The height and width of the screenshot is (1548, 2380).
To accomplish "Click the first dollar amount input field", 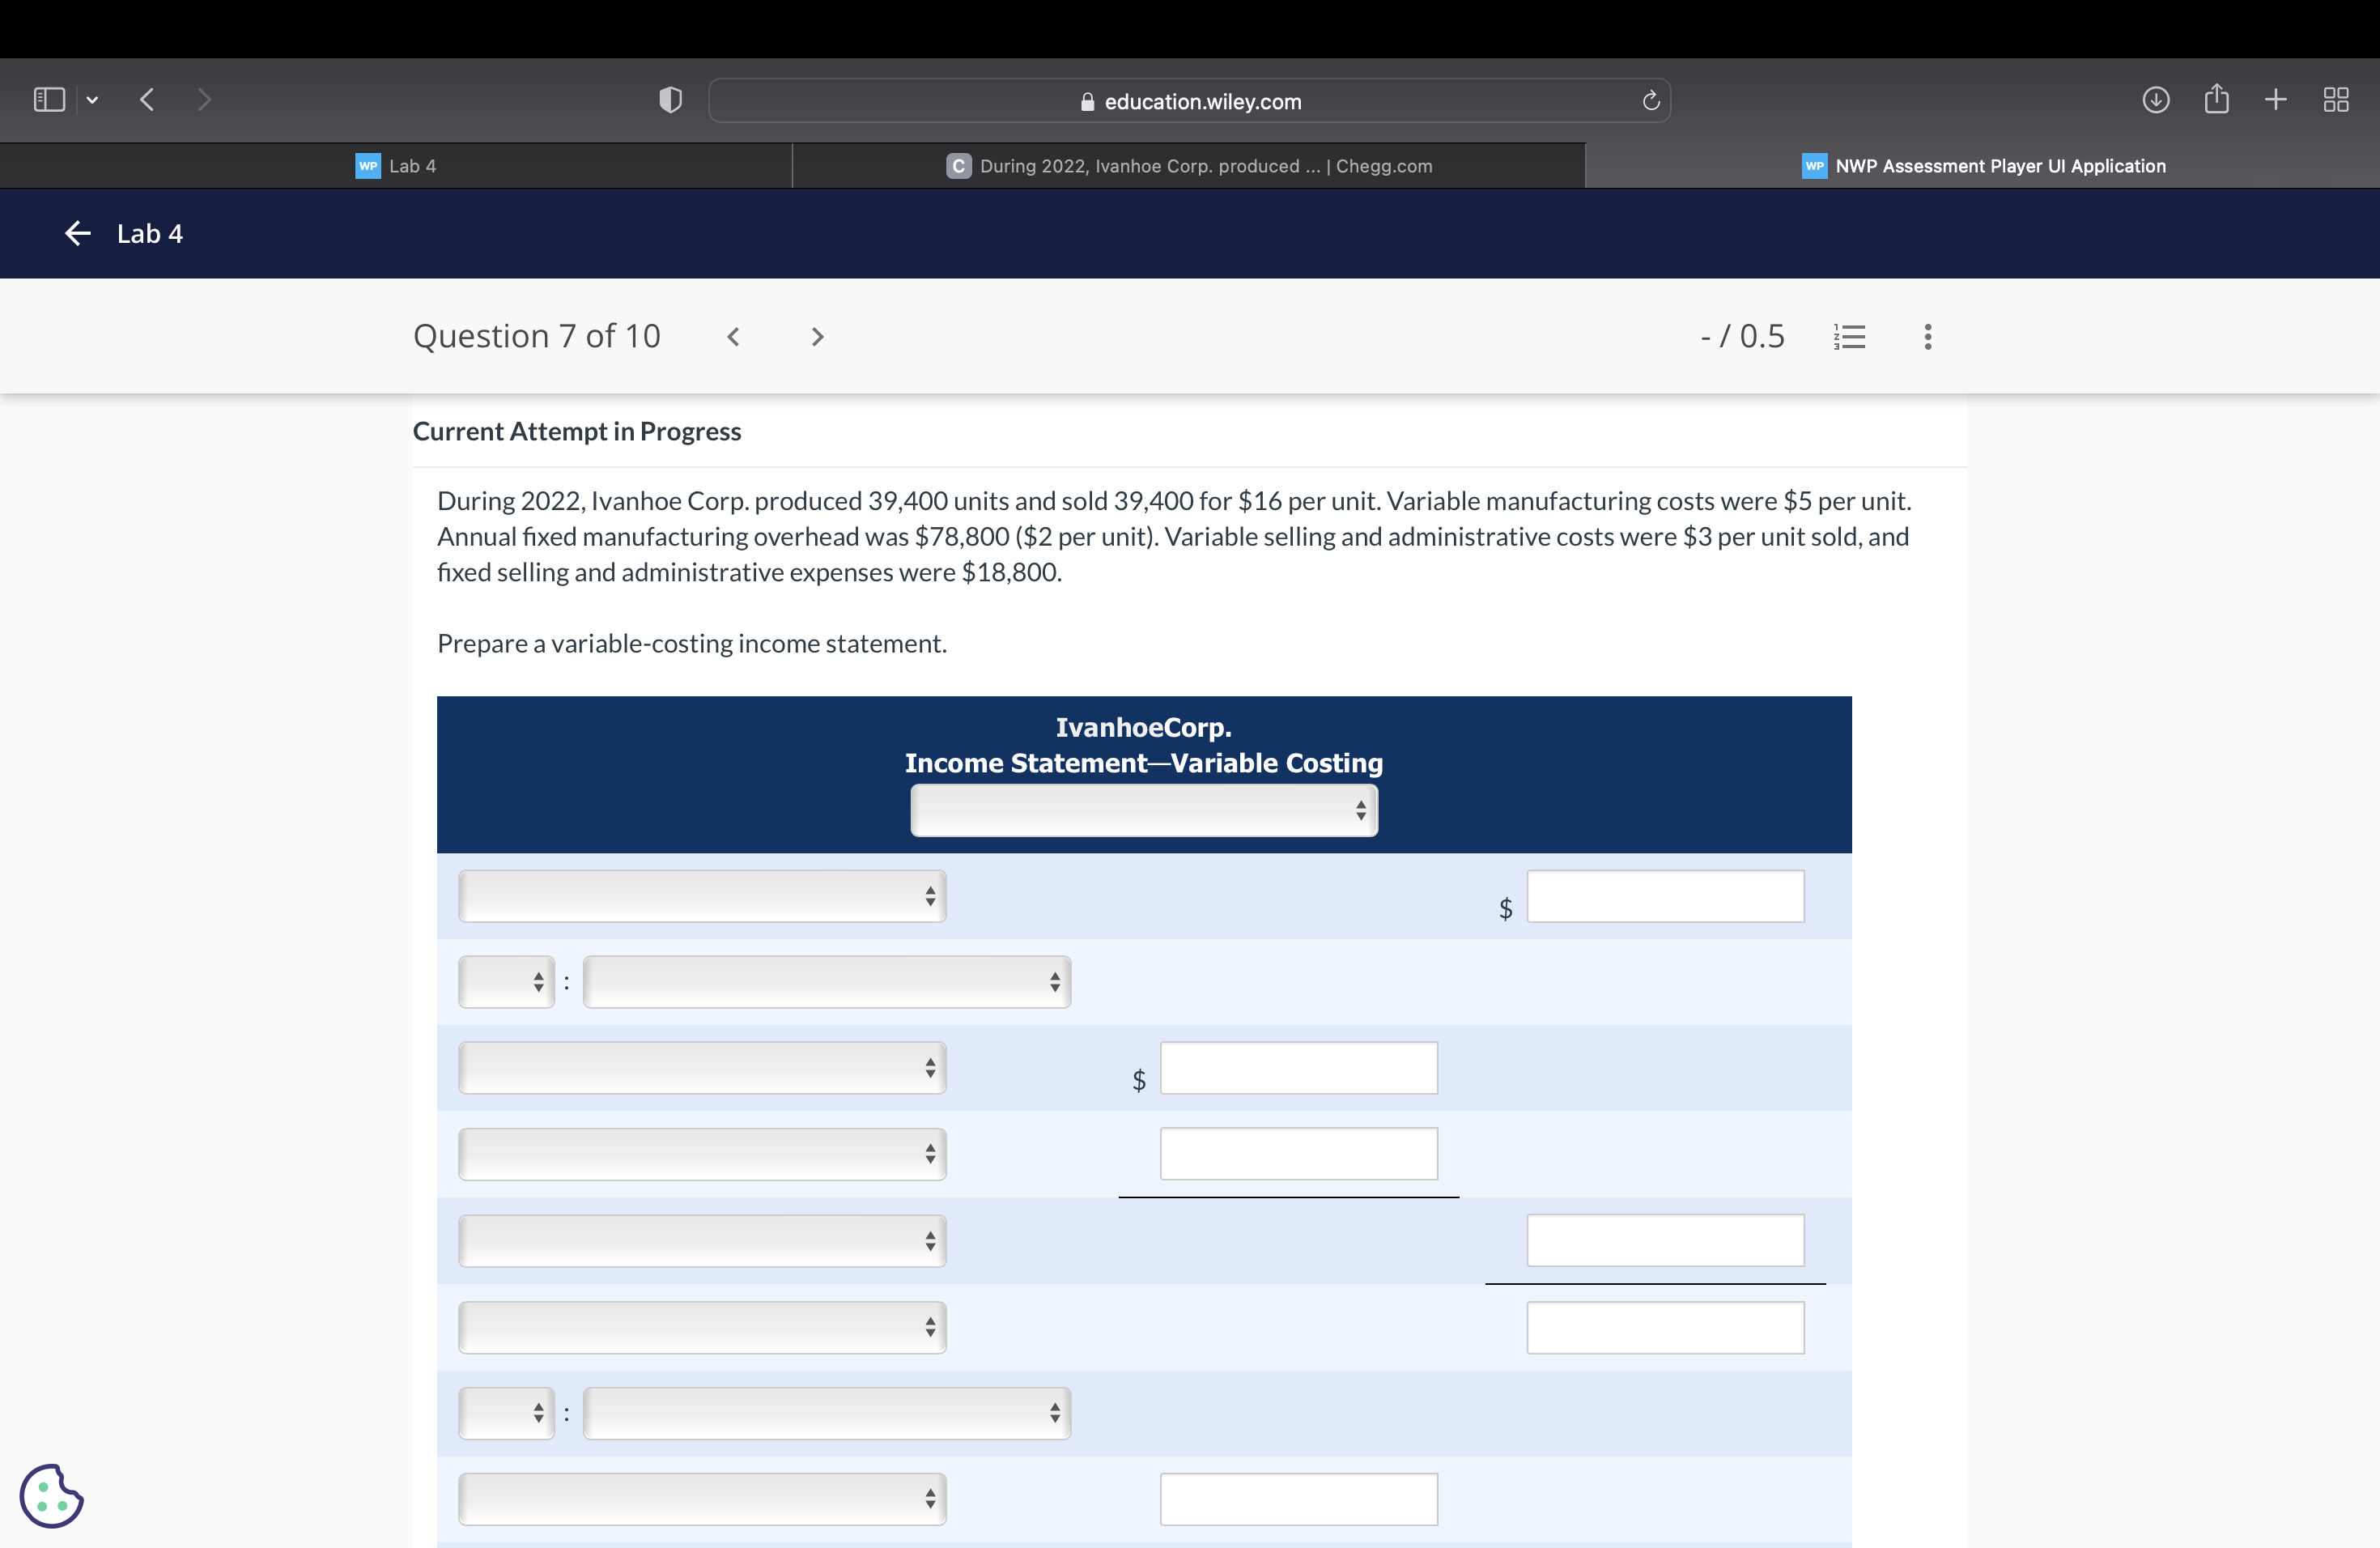I will 1665,896.
